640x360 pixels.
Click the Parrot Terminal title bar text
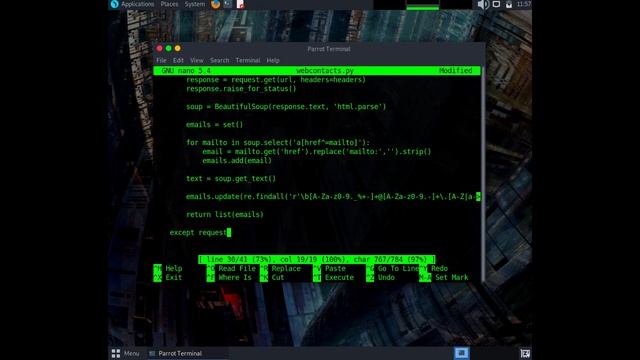tap(329, 49)
